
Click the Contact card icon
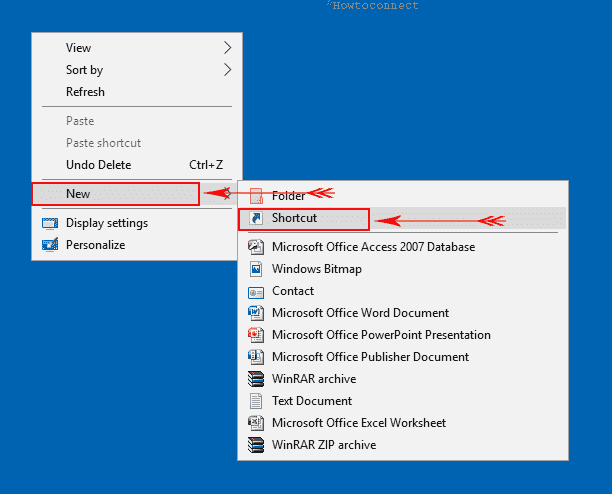coord(256,293)
